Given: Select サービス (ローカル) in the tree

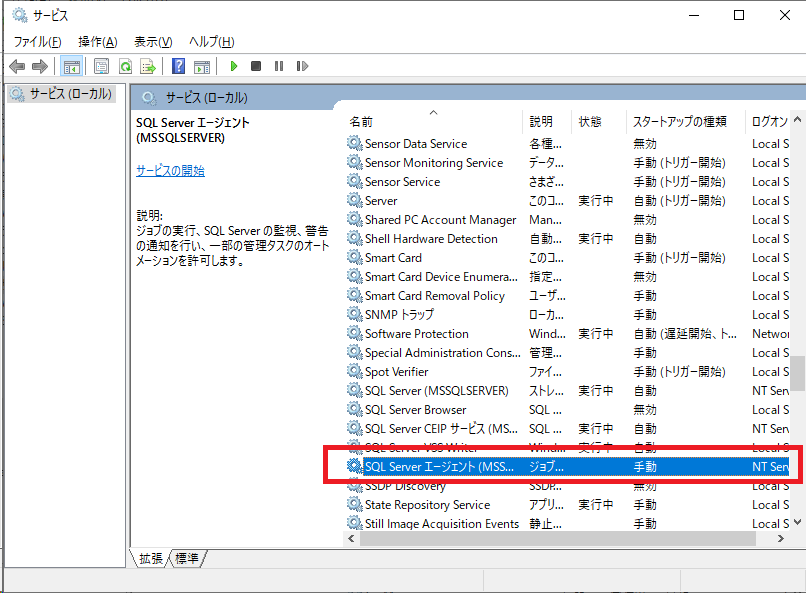Looking at the screenshot, I should [x=64, y=94].
